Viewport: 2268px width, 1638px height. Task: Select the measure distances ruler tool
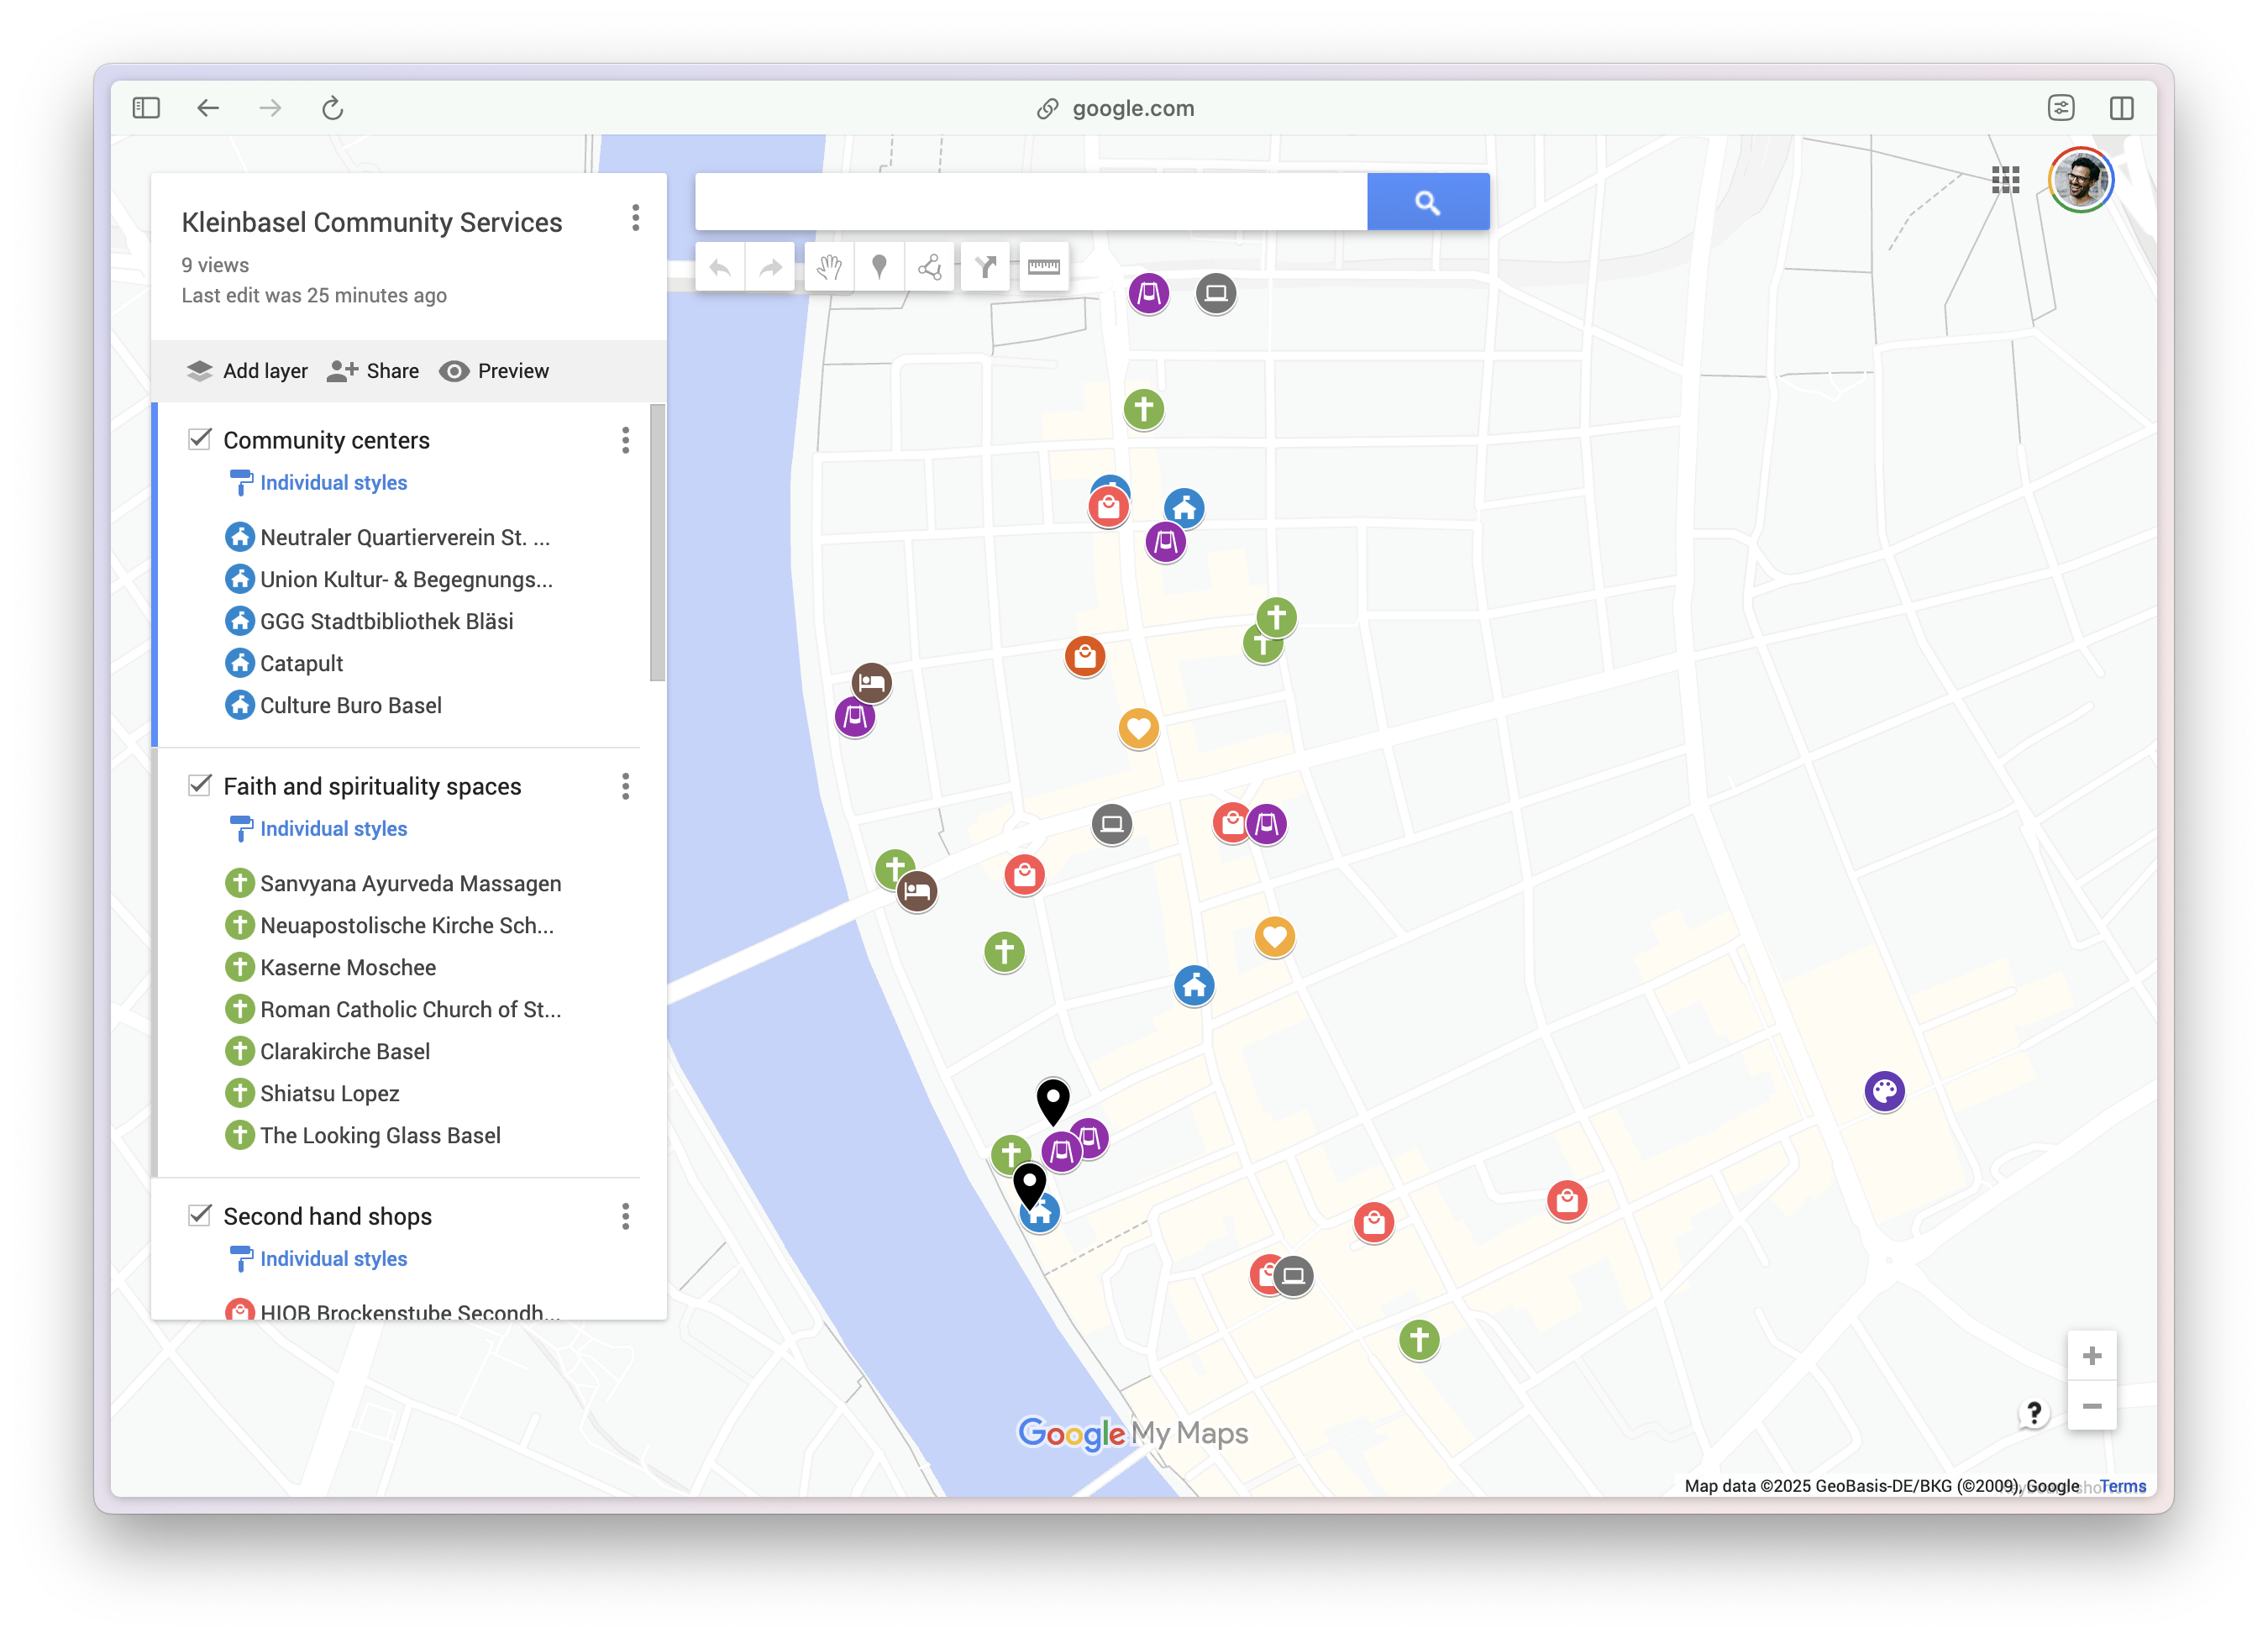tap(1043, 267)
